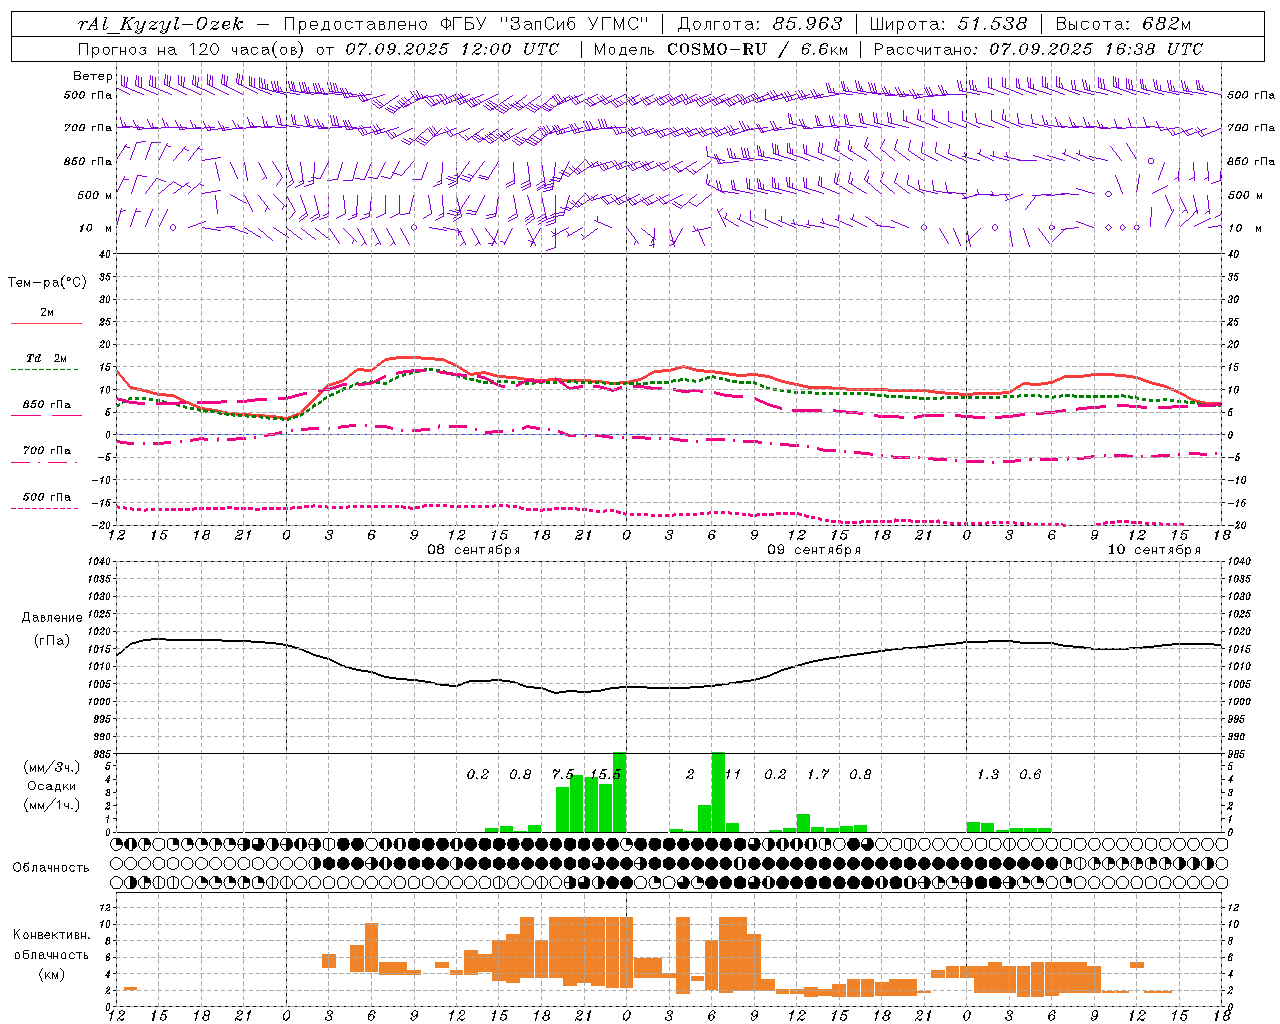Click the (мм/3ч.) precipitation unit label

click(x=52, y=767)
